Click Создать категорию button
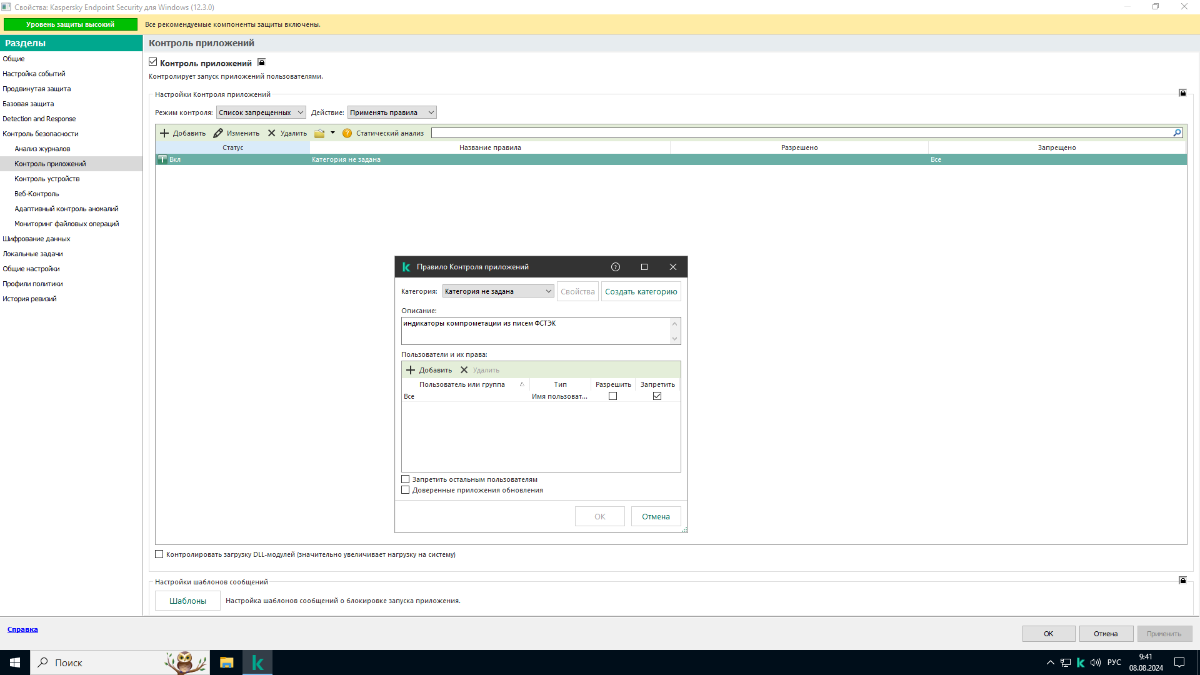 coord(641,292)
